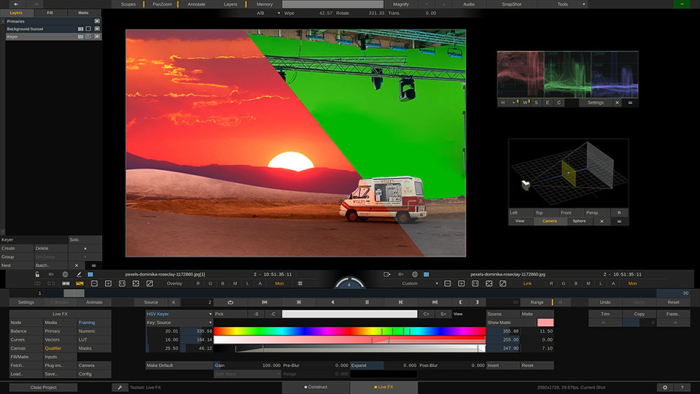
Task: Click the fullscreen expand icon in left viewer
Action: pyautogui.click(x=136, y=284)
